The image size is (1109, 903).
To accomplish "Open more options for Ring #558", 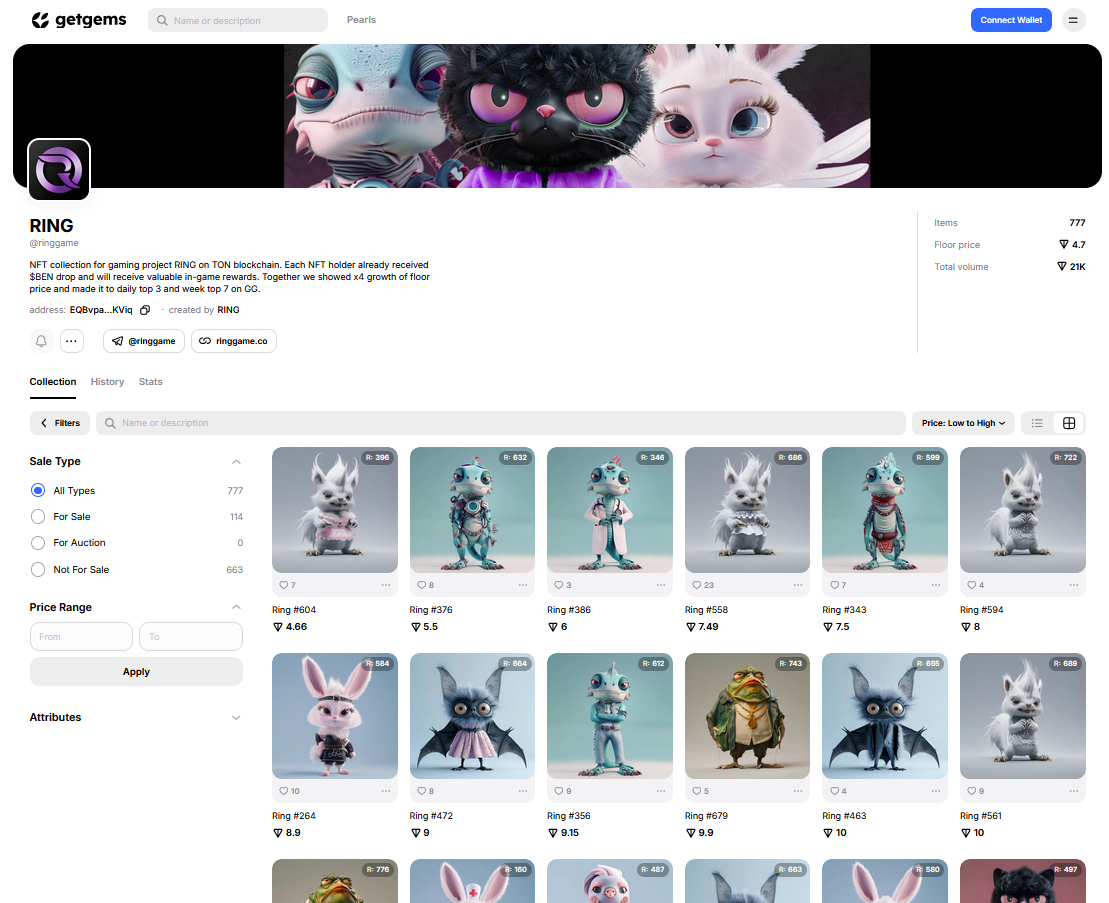I will click(798, 585).
